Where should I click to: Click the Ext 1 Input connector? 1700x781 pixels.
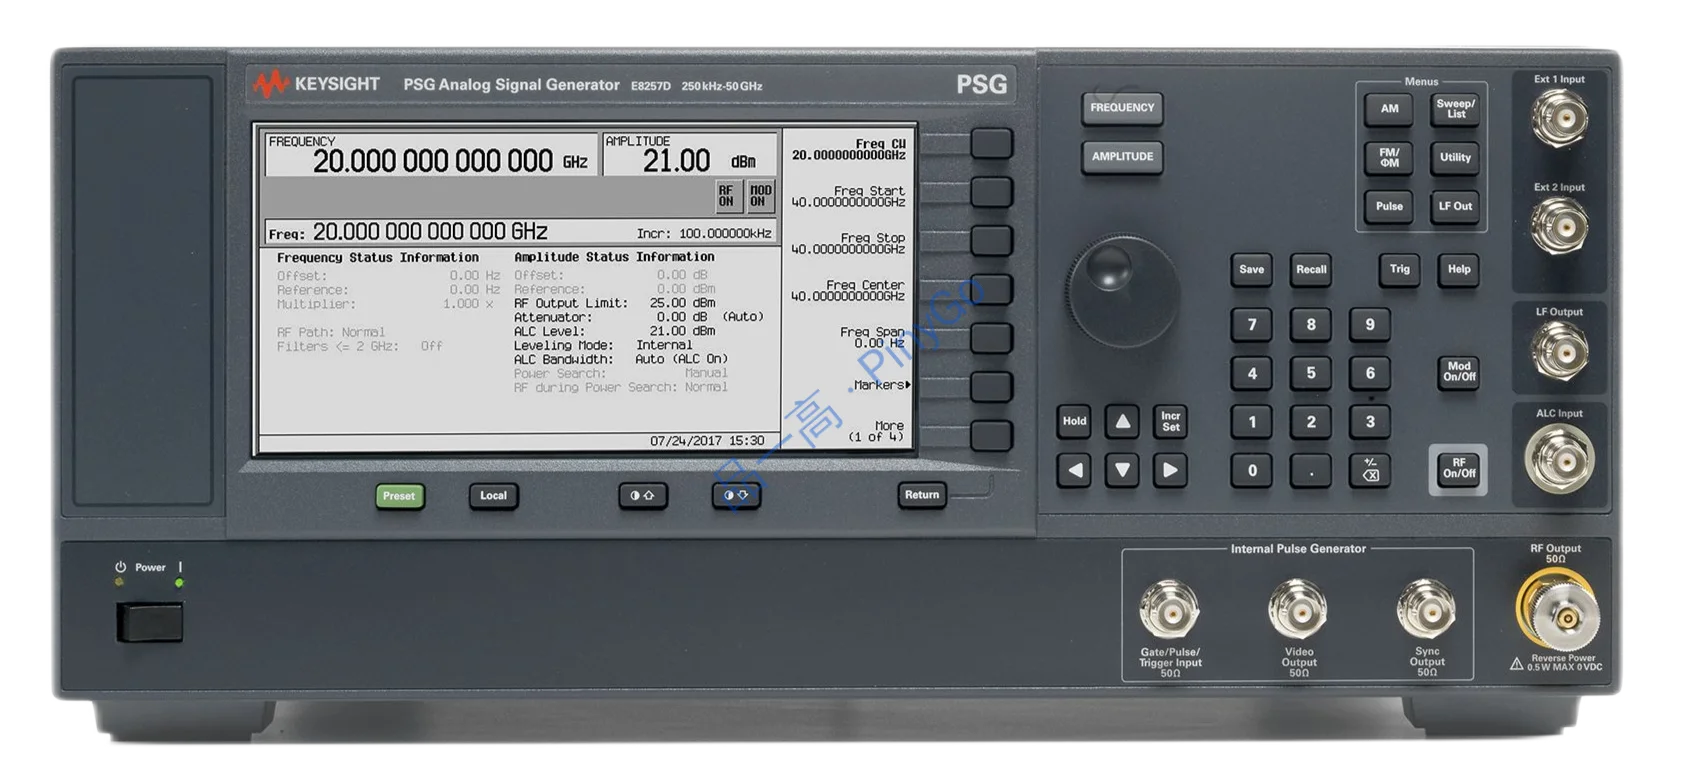coord(1560,118)
